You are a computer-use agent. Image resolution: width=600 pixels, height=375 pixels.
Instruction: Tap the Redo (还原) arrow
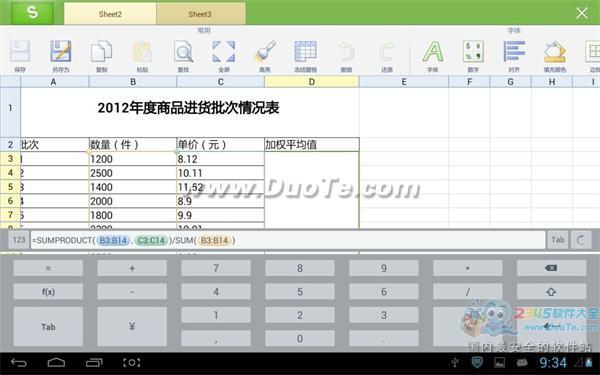[387, 55]
